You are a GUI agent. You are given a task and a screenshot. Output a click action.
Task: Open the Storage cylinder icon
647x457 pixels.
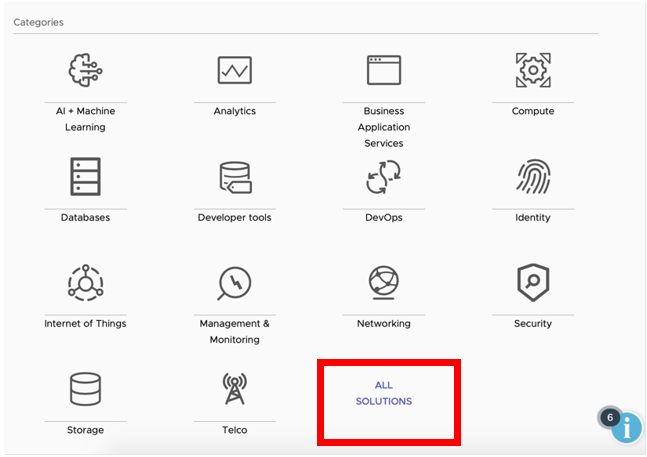85,389
